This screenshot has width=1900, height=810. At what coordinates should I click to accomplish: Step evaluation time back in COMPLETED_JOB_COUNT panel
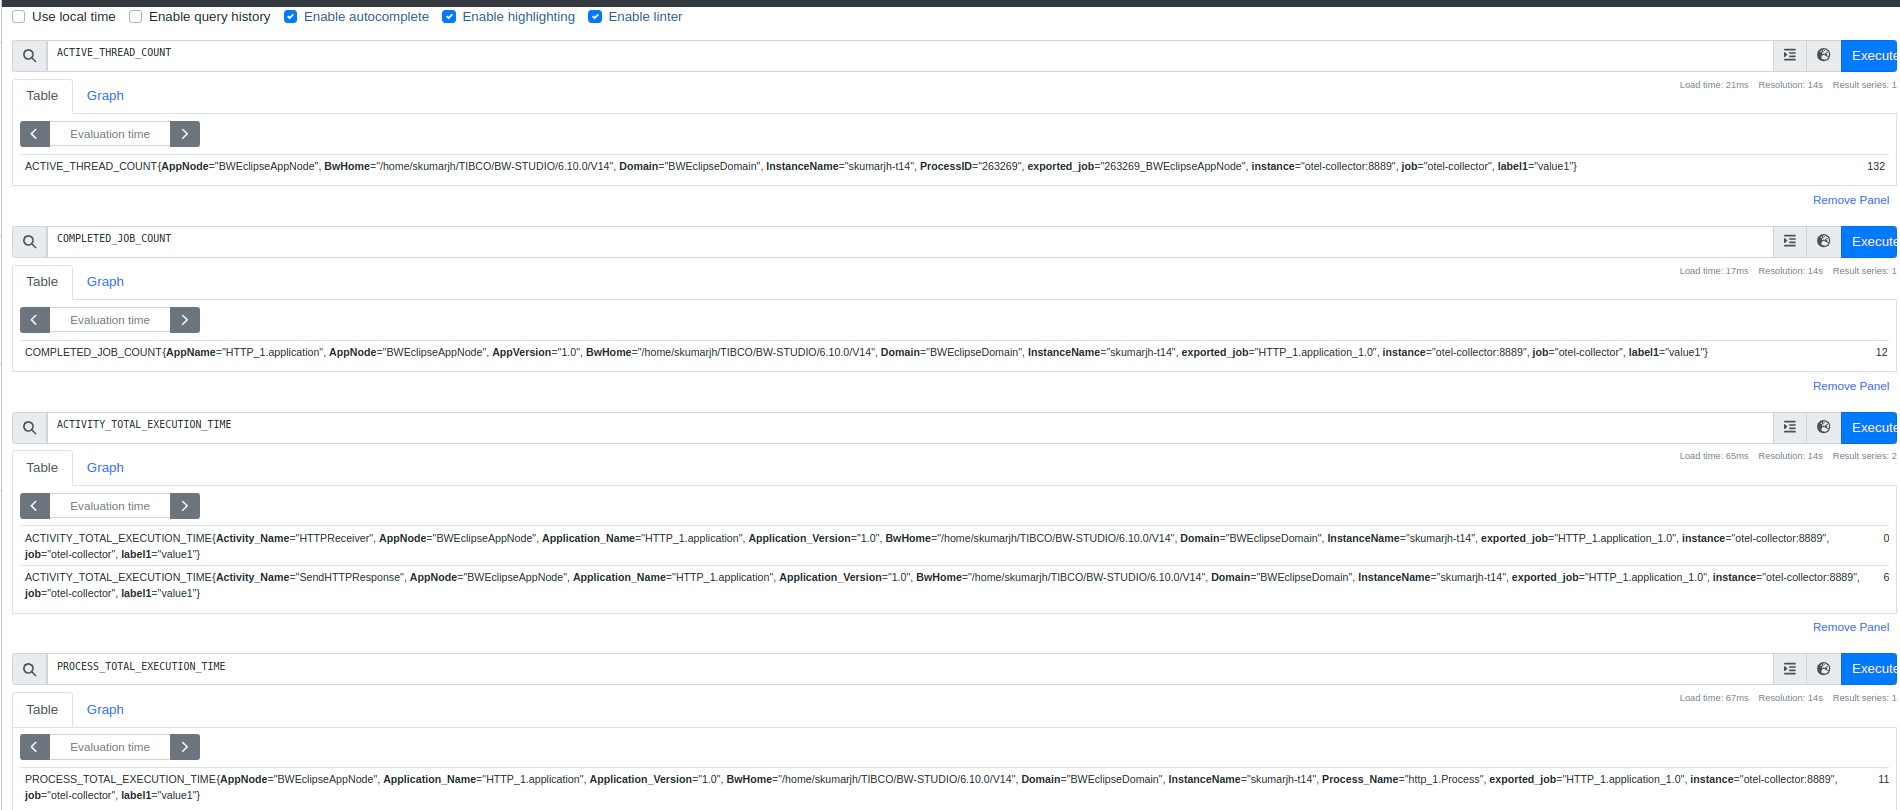(35, 320)
